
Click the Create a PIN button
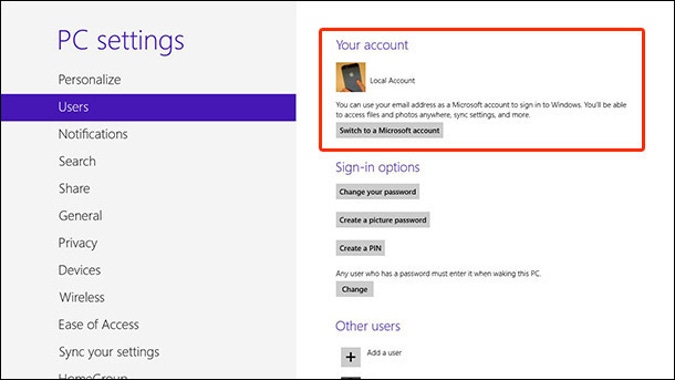360,248
